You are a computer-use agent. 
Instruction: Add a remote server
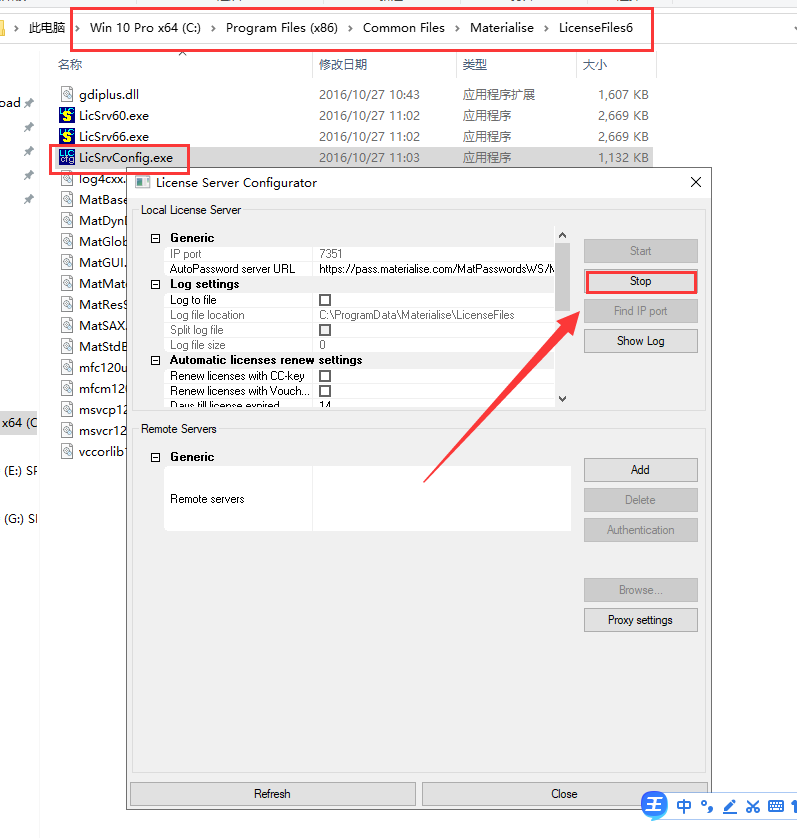[x=641, y=470]
